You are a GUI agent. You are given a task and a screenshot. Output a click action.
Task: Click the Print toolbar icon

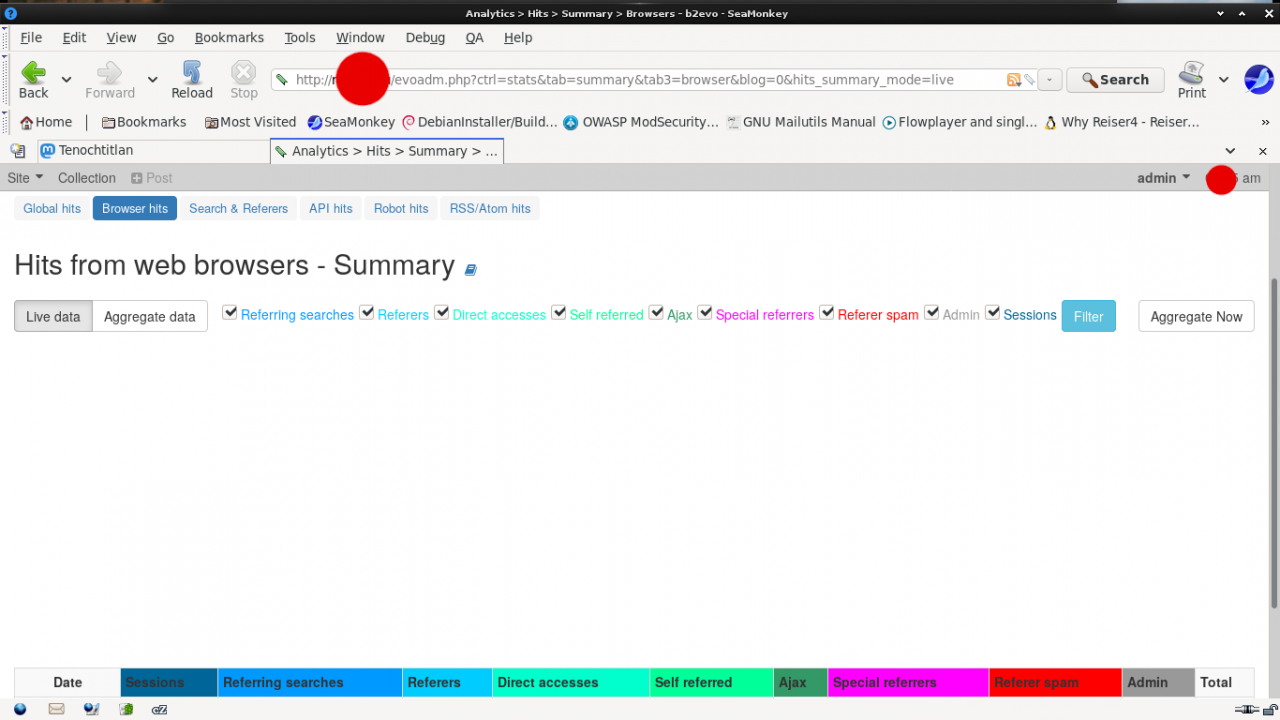1192,79
